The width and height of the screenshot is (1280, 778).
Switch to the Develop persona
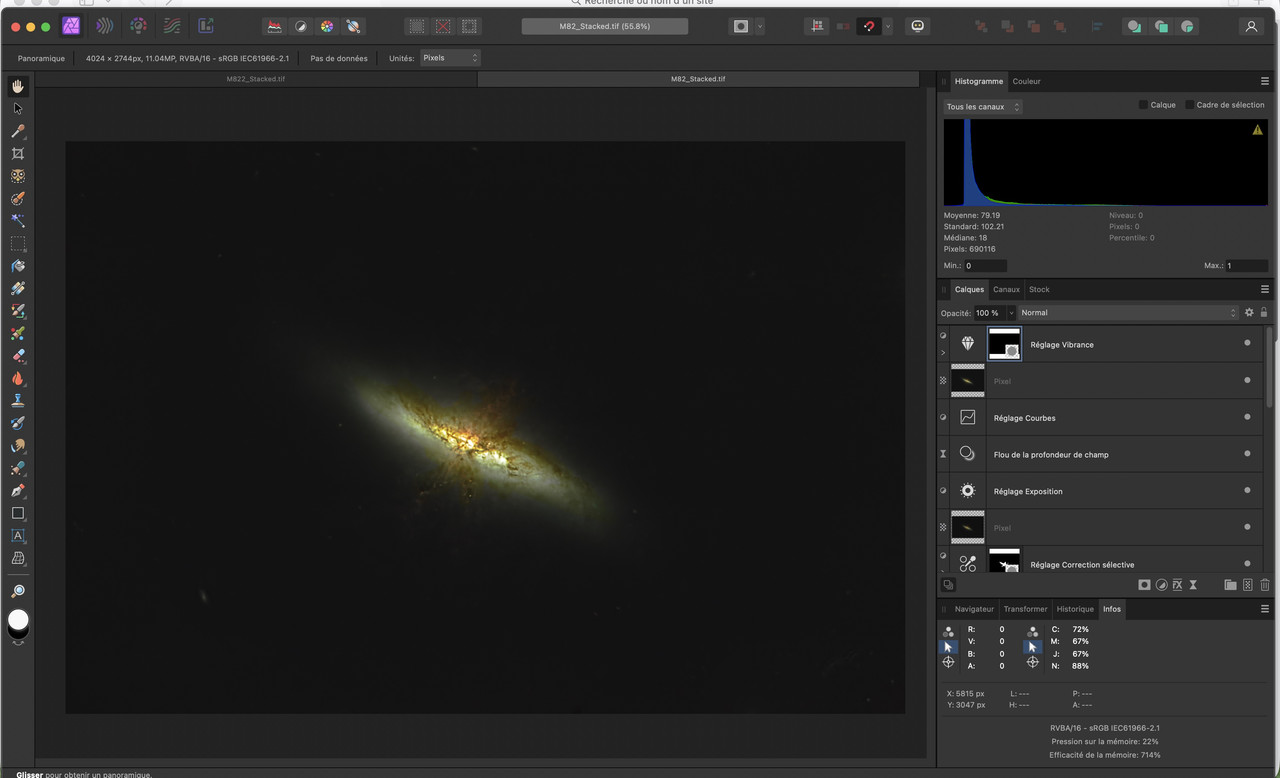click(x=138, y=26)
